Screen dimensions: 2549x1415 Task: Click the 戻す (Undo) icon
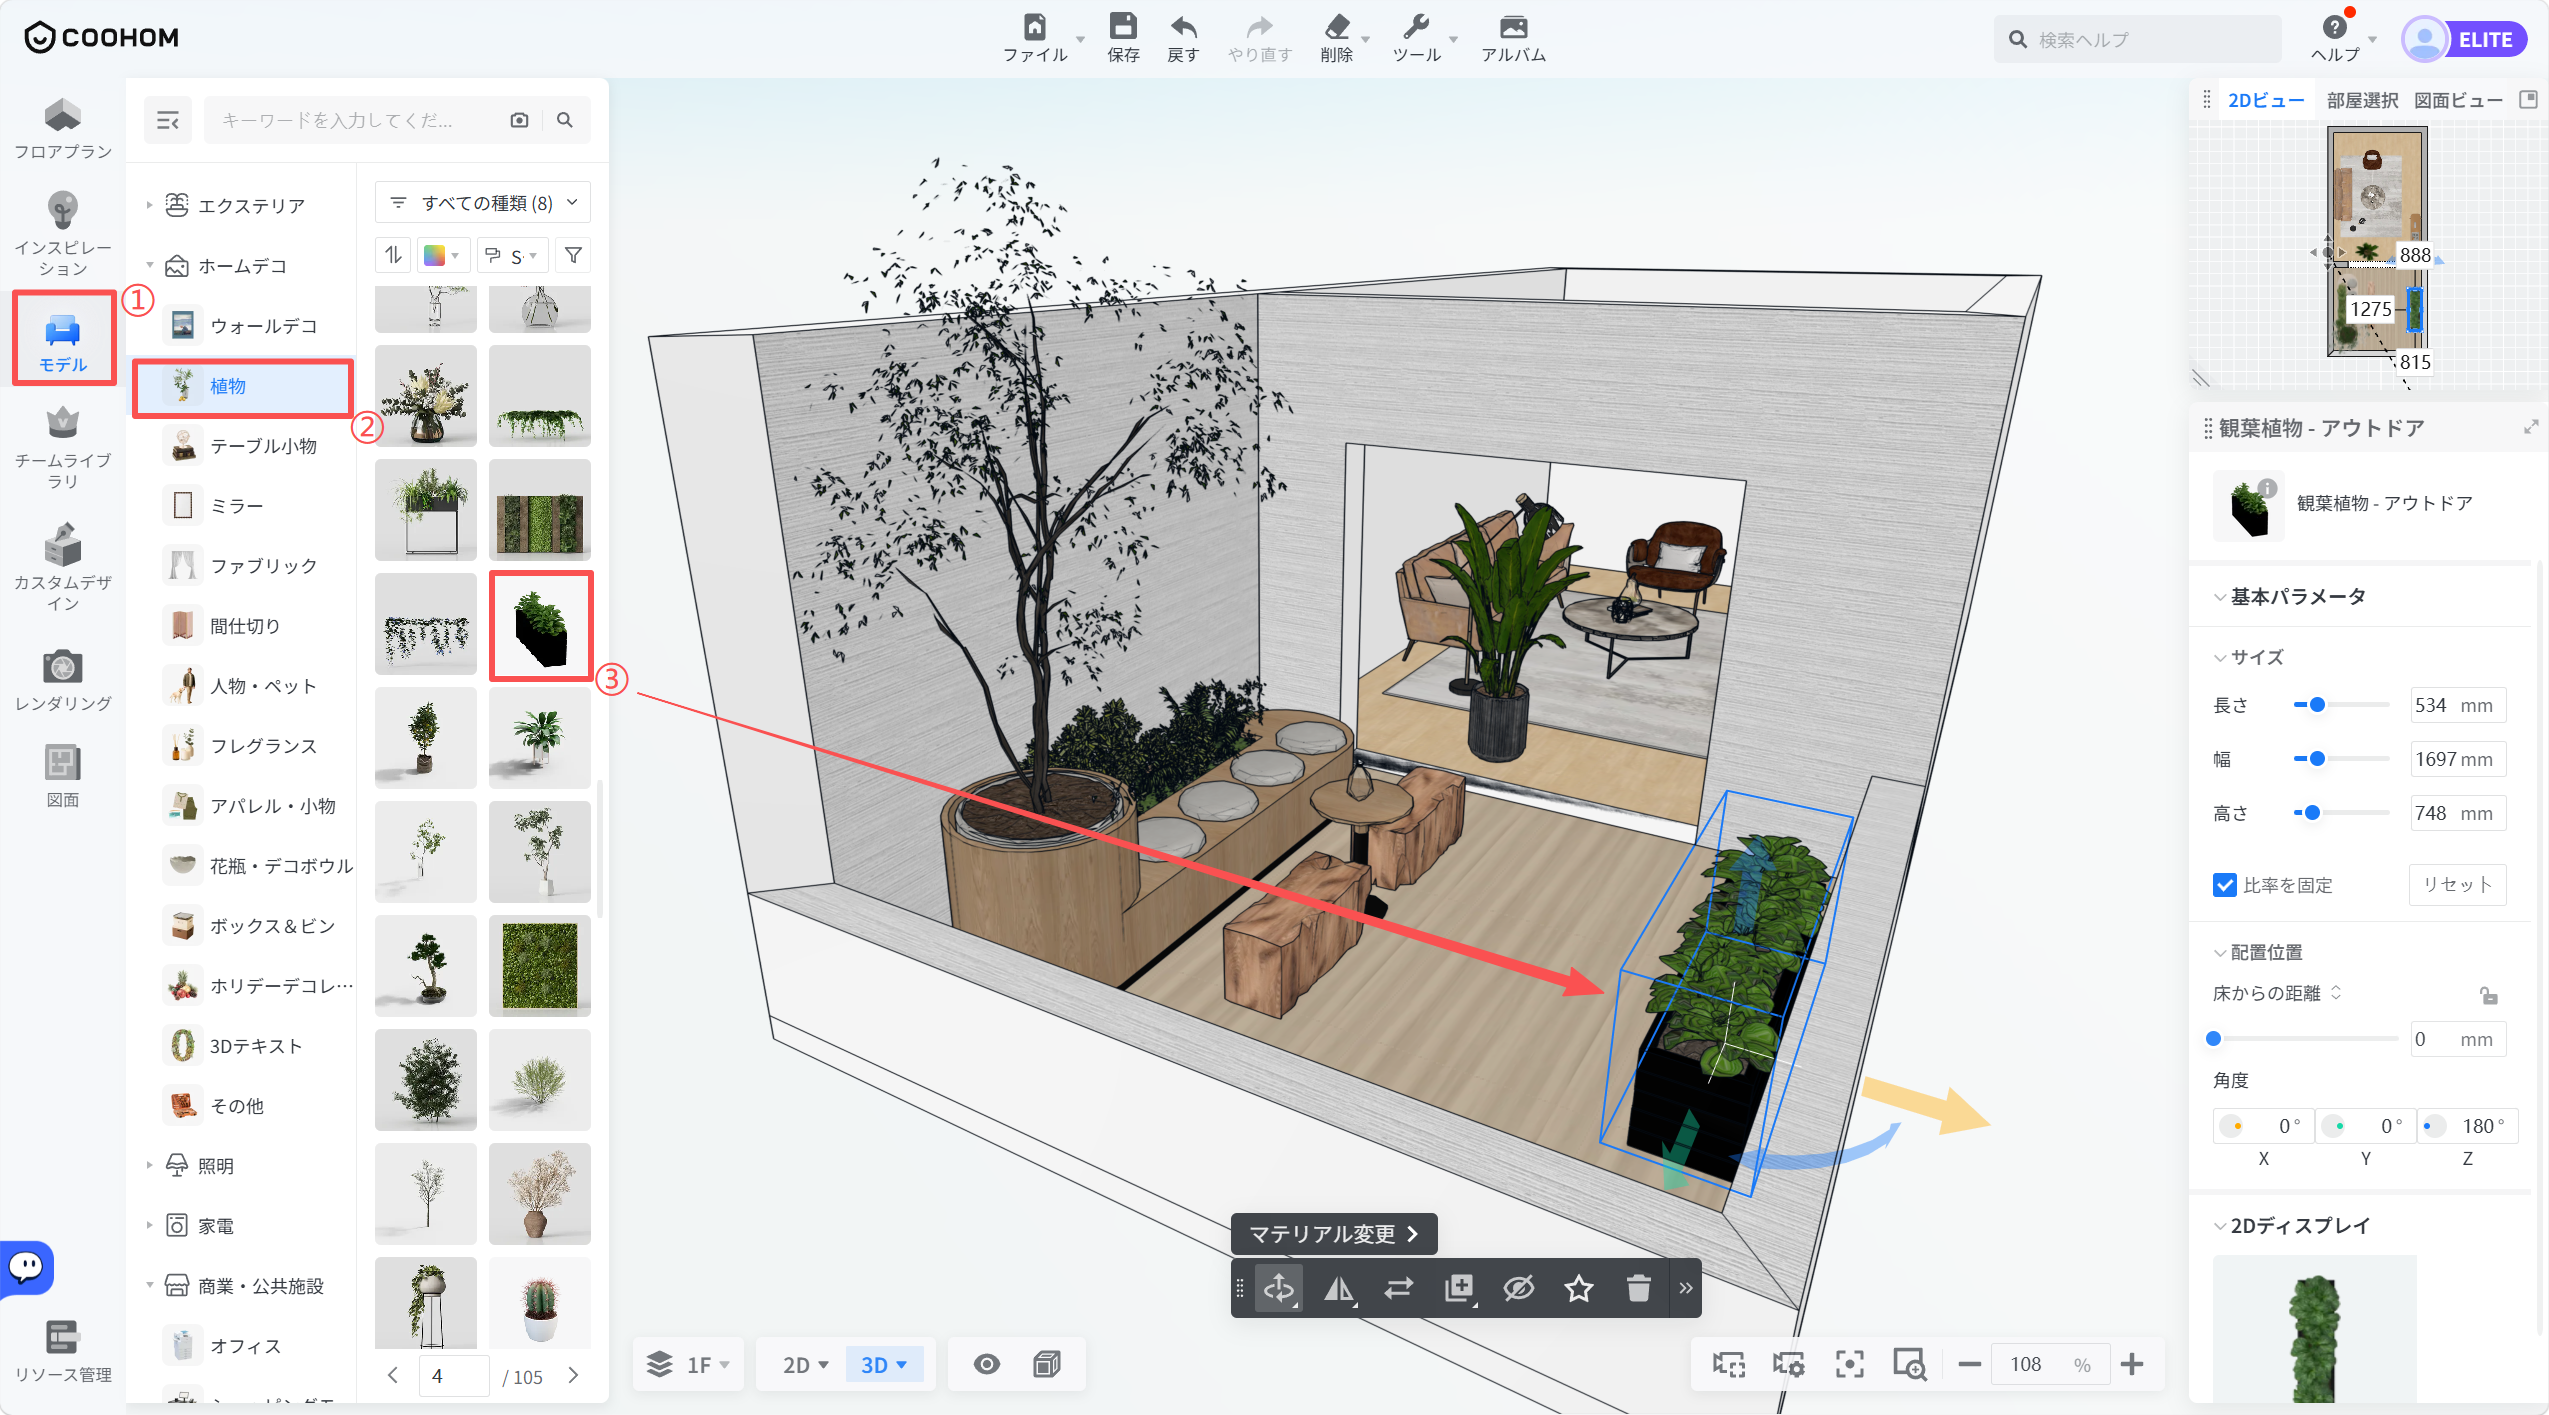pyautogui.click(x=1183, y=27)
